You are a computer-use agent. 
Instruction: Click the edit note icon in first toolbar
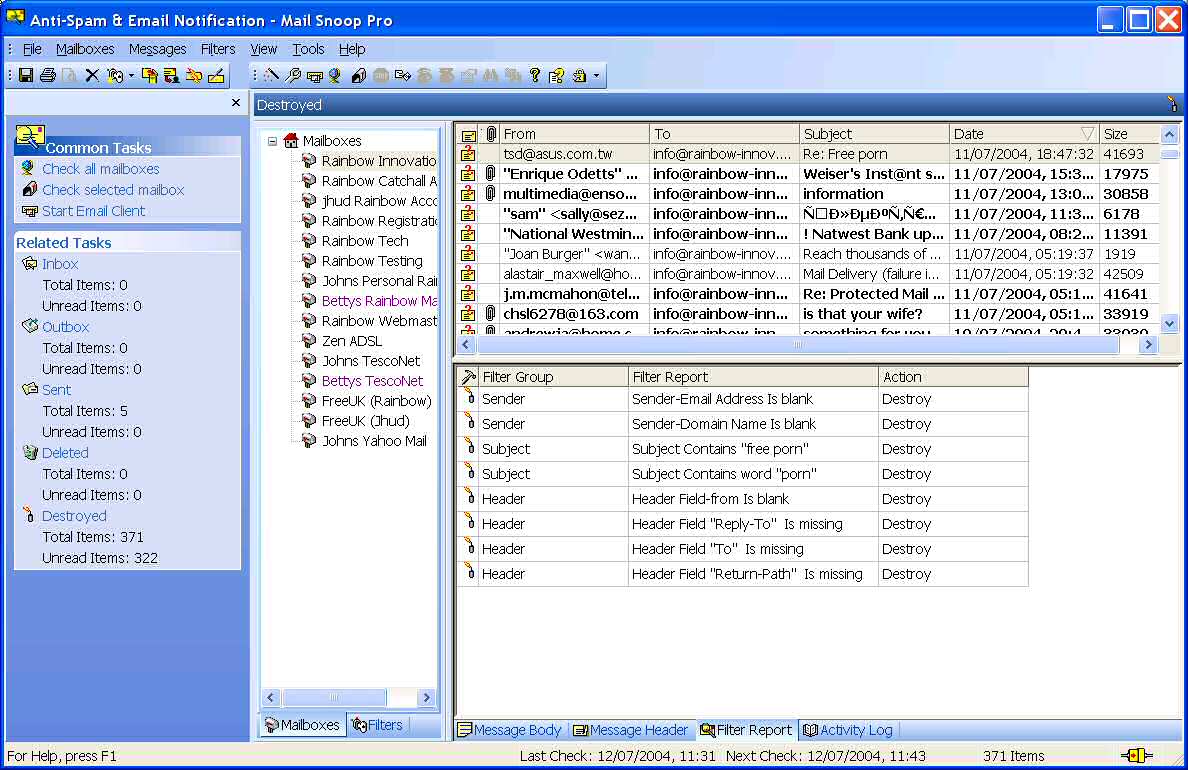[x=216, y=75]
